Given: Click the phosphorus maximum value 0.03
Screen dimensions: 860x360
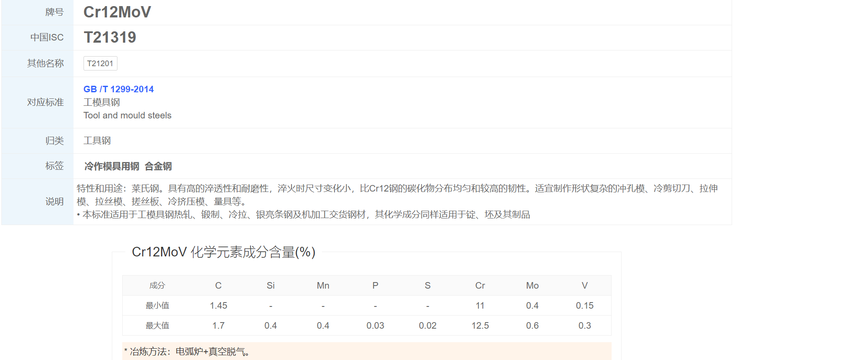Looking at the screenshot, I should [375, 325].
